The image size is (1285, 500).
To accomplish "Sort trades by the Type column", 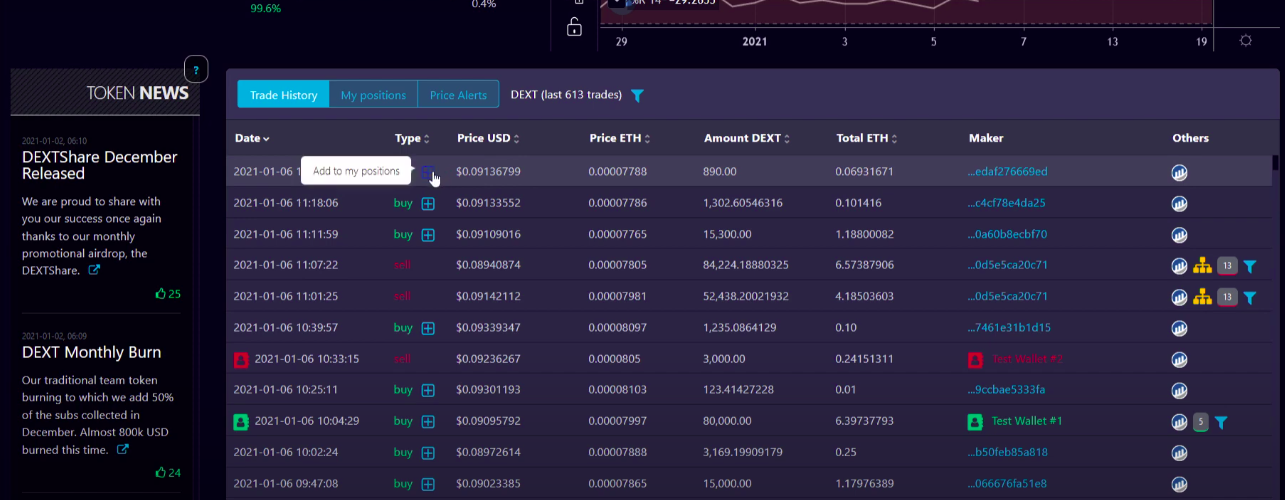I will click(x=412, y=138).
